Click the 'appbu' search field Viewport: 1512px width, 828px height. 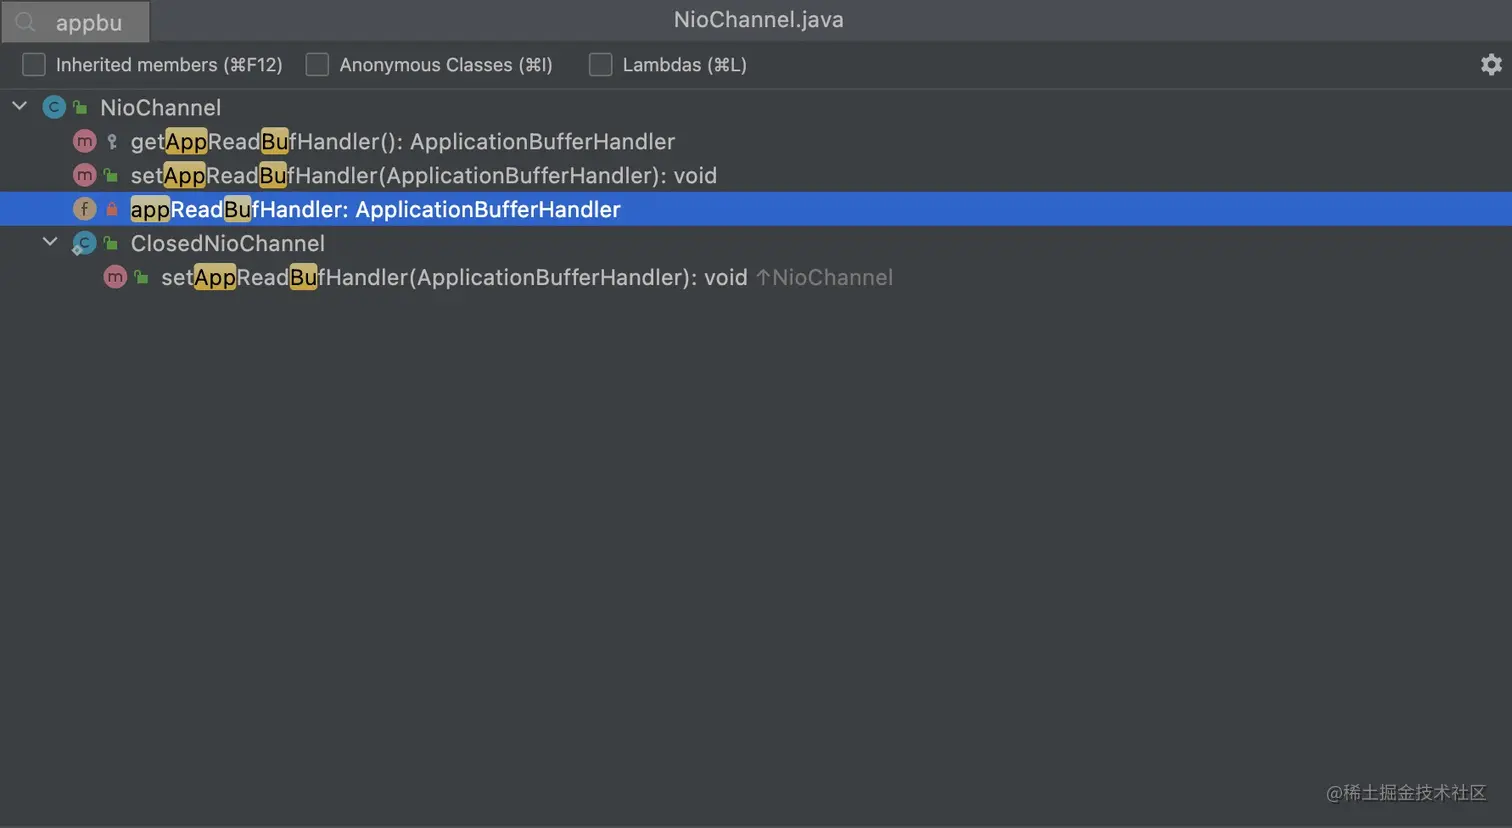(x=76, y=22)
